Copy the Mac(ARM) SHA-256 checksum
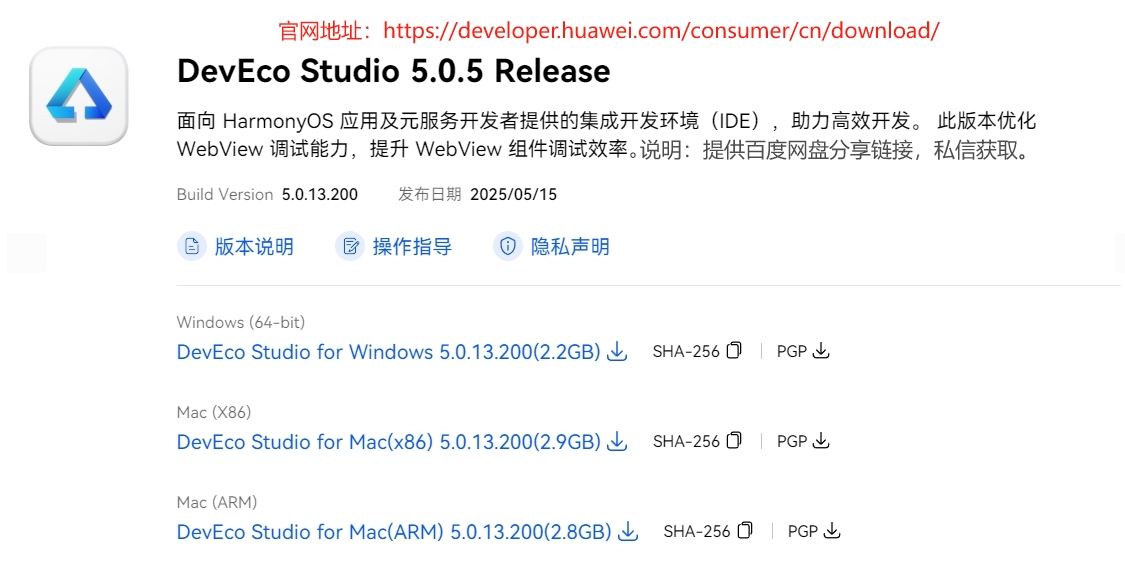 tap(745, 530)
